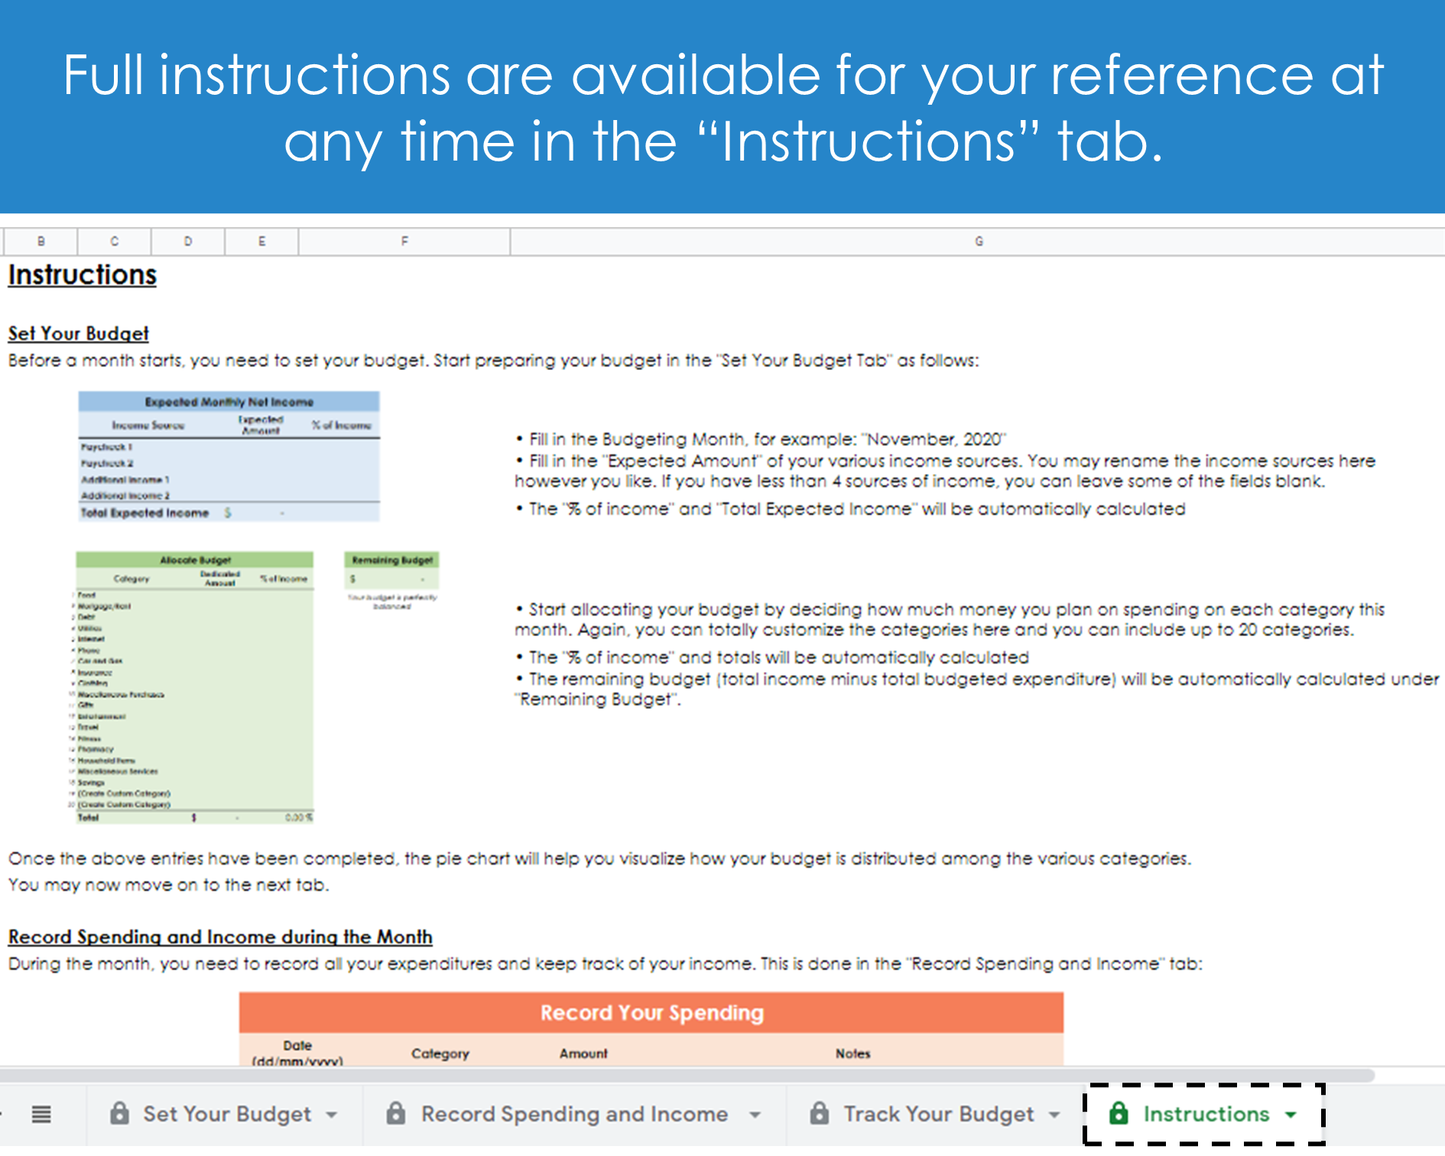Select the Expected Monthly Net Income table image
The height and width of the screenshot is (1156, 1445).
(229, 456)
